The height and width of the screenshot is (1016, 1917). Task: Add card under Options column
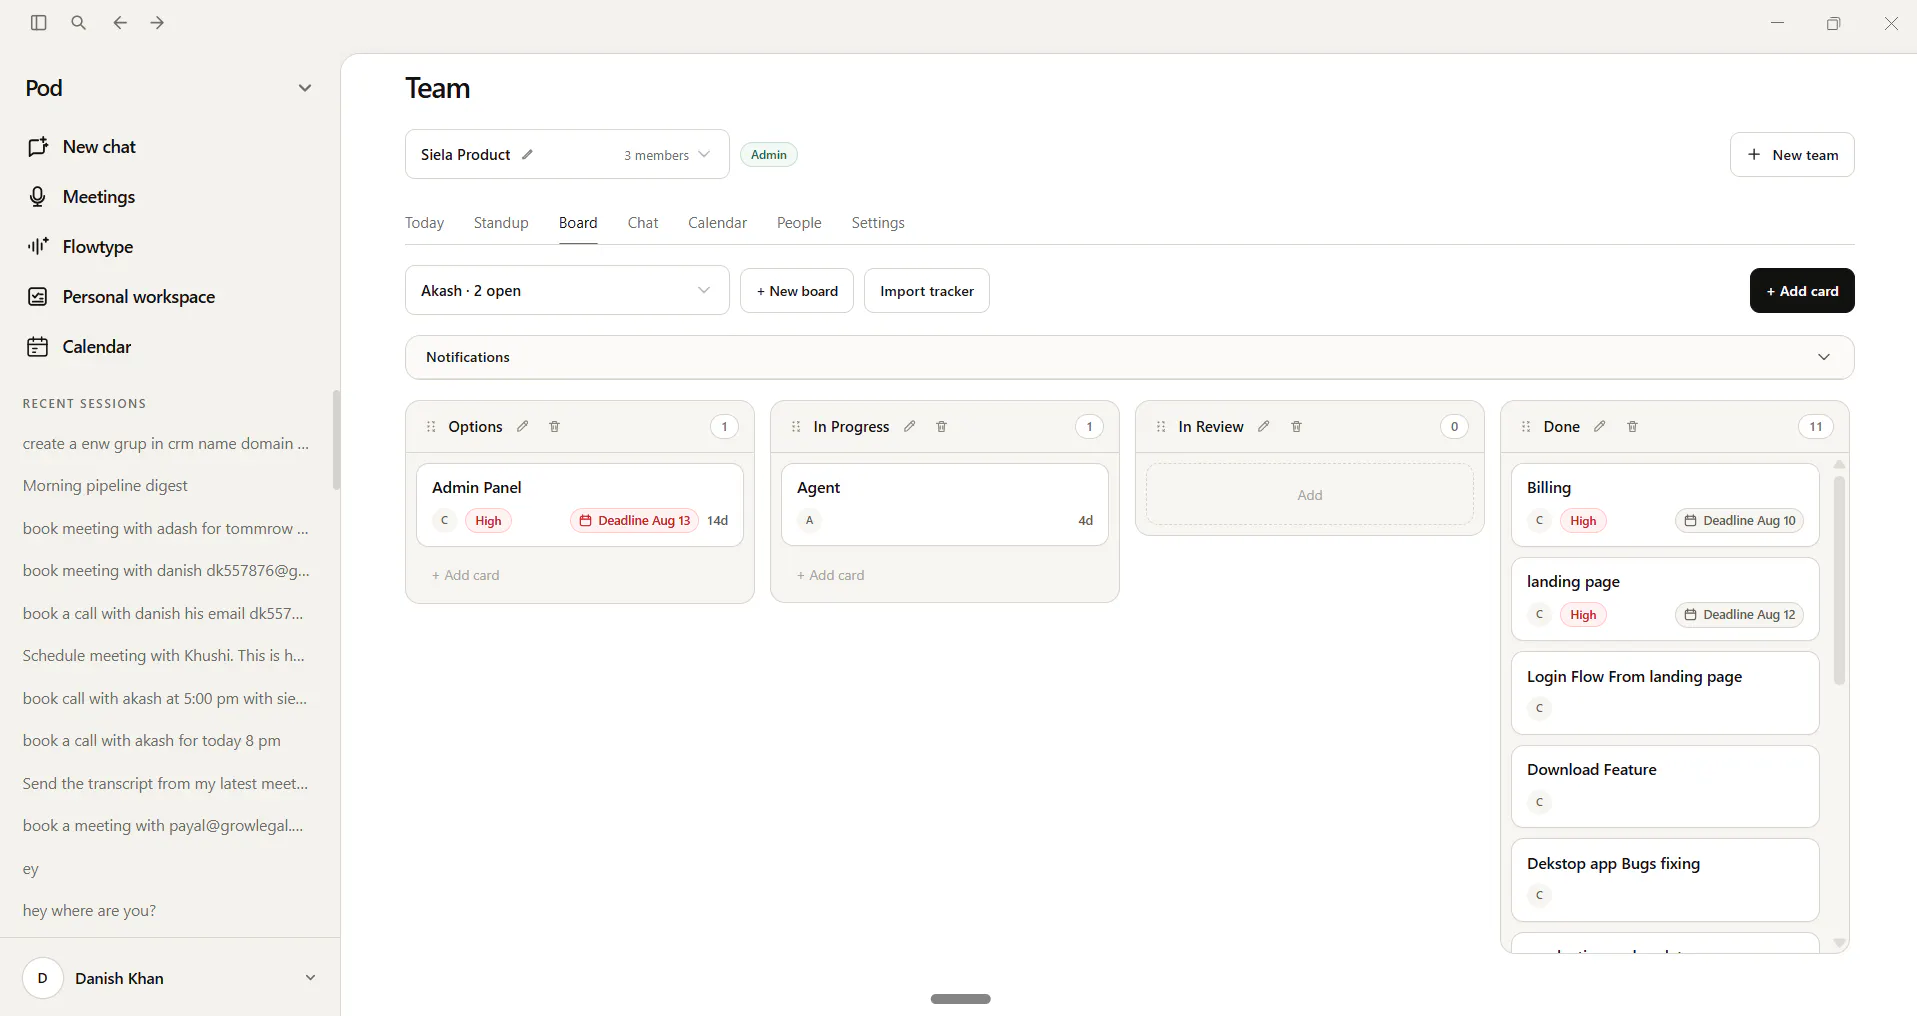click(x=466, y=575)
